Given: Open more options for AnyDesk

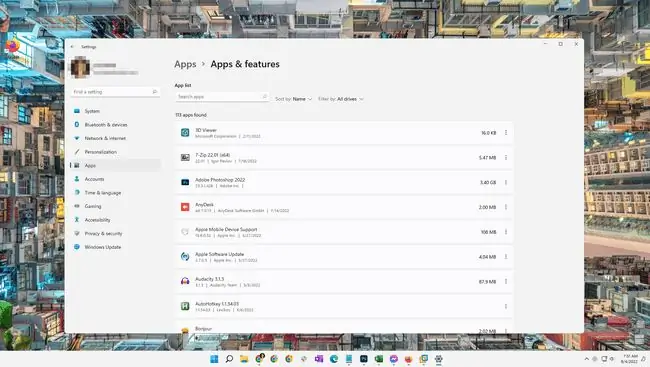Looking at the screenshot, I should click(506, 207).
